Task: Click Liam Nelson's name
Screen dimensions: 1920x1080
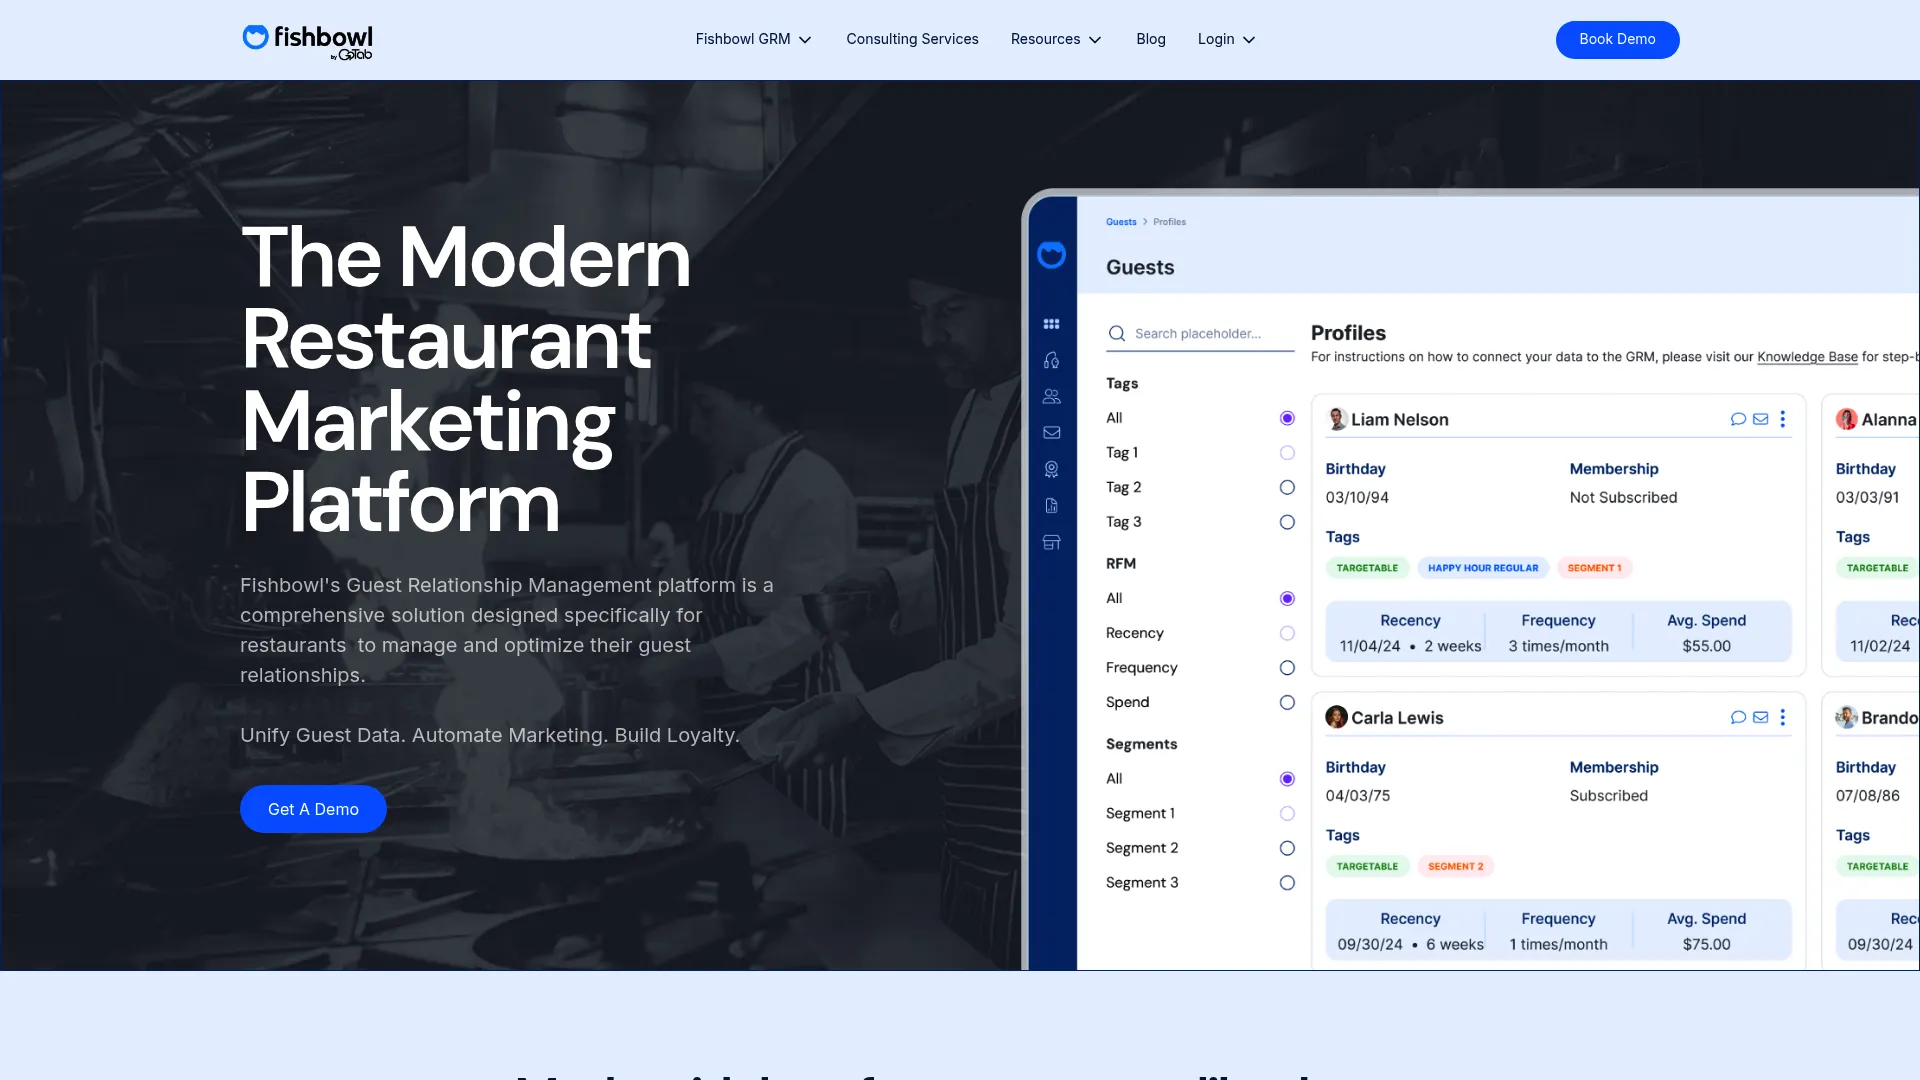Action: coord(1399,420)
